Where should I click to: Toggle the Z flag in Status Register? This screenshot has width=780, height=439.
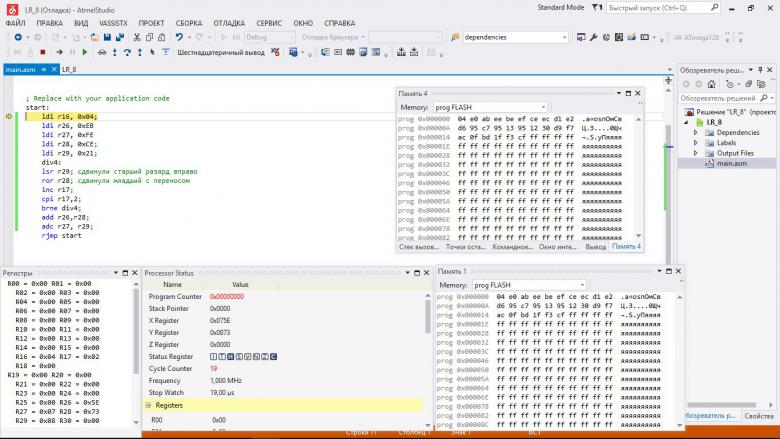click(265, 356)
